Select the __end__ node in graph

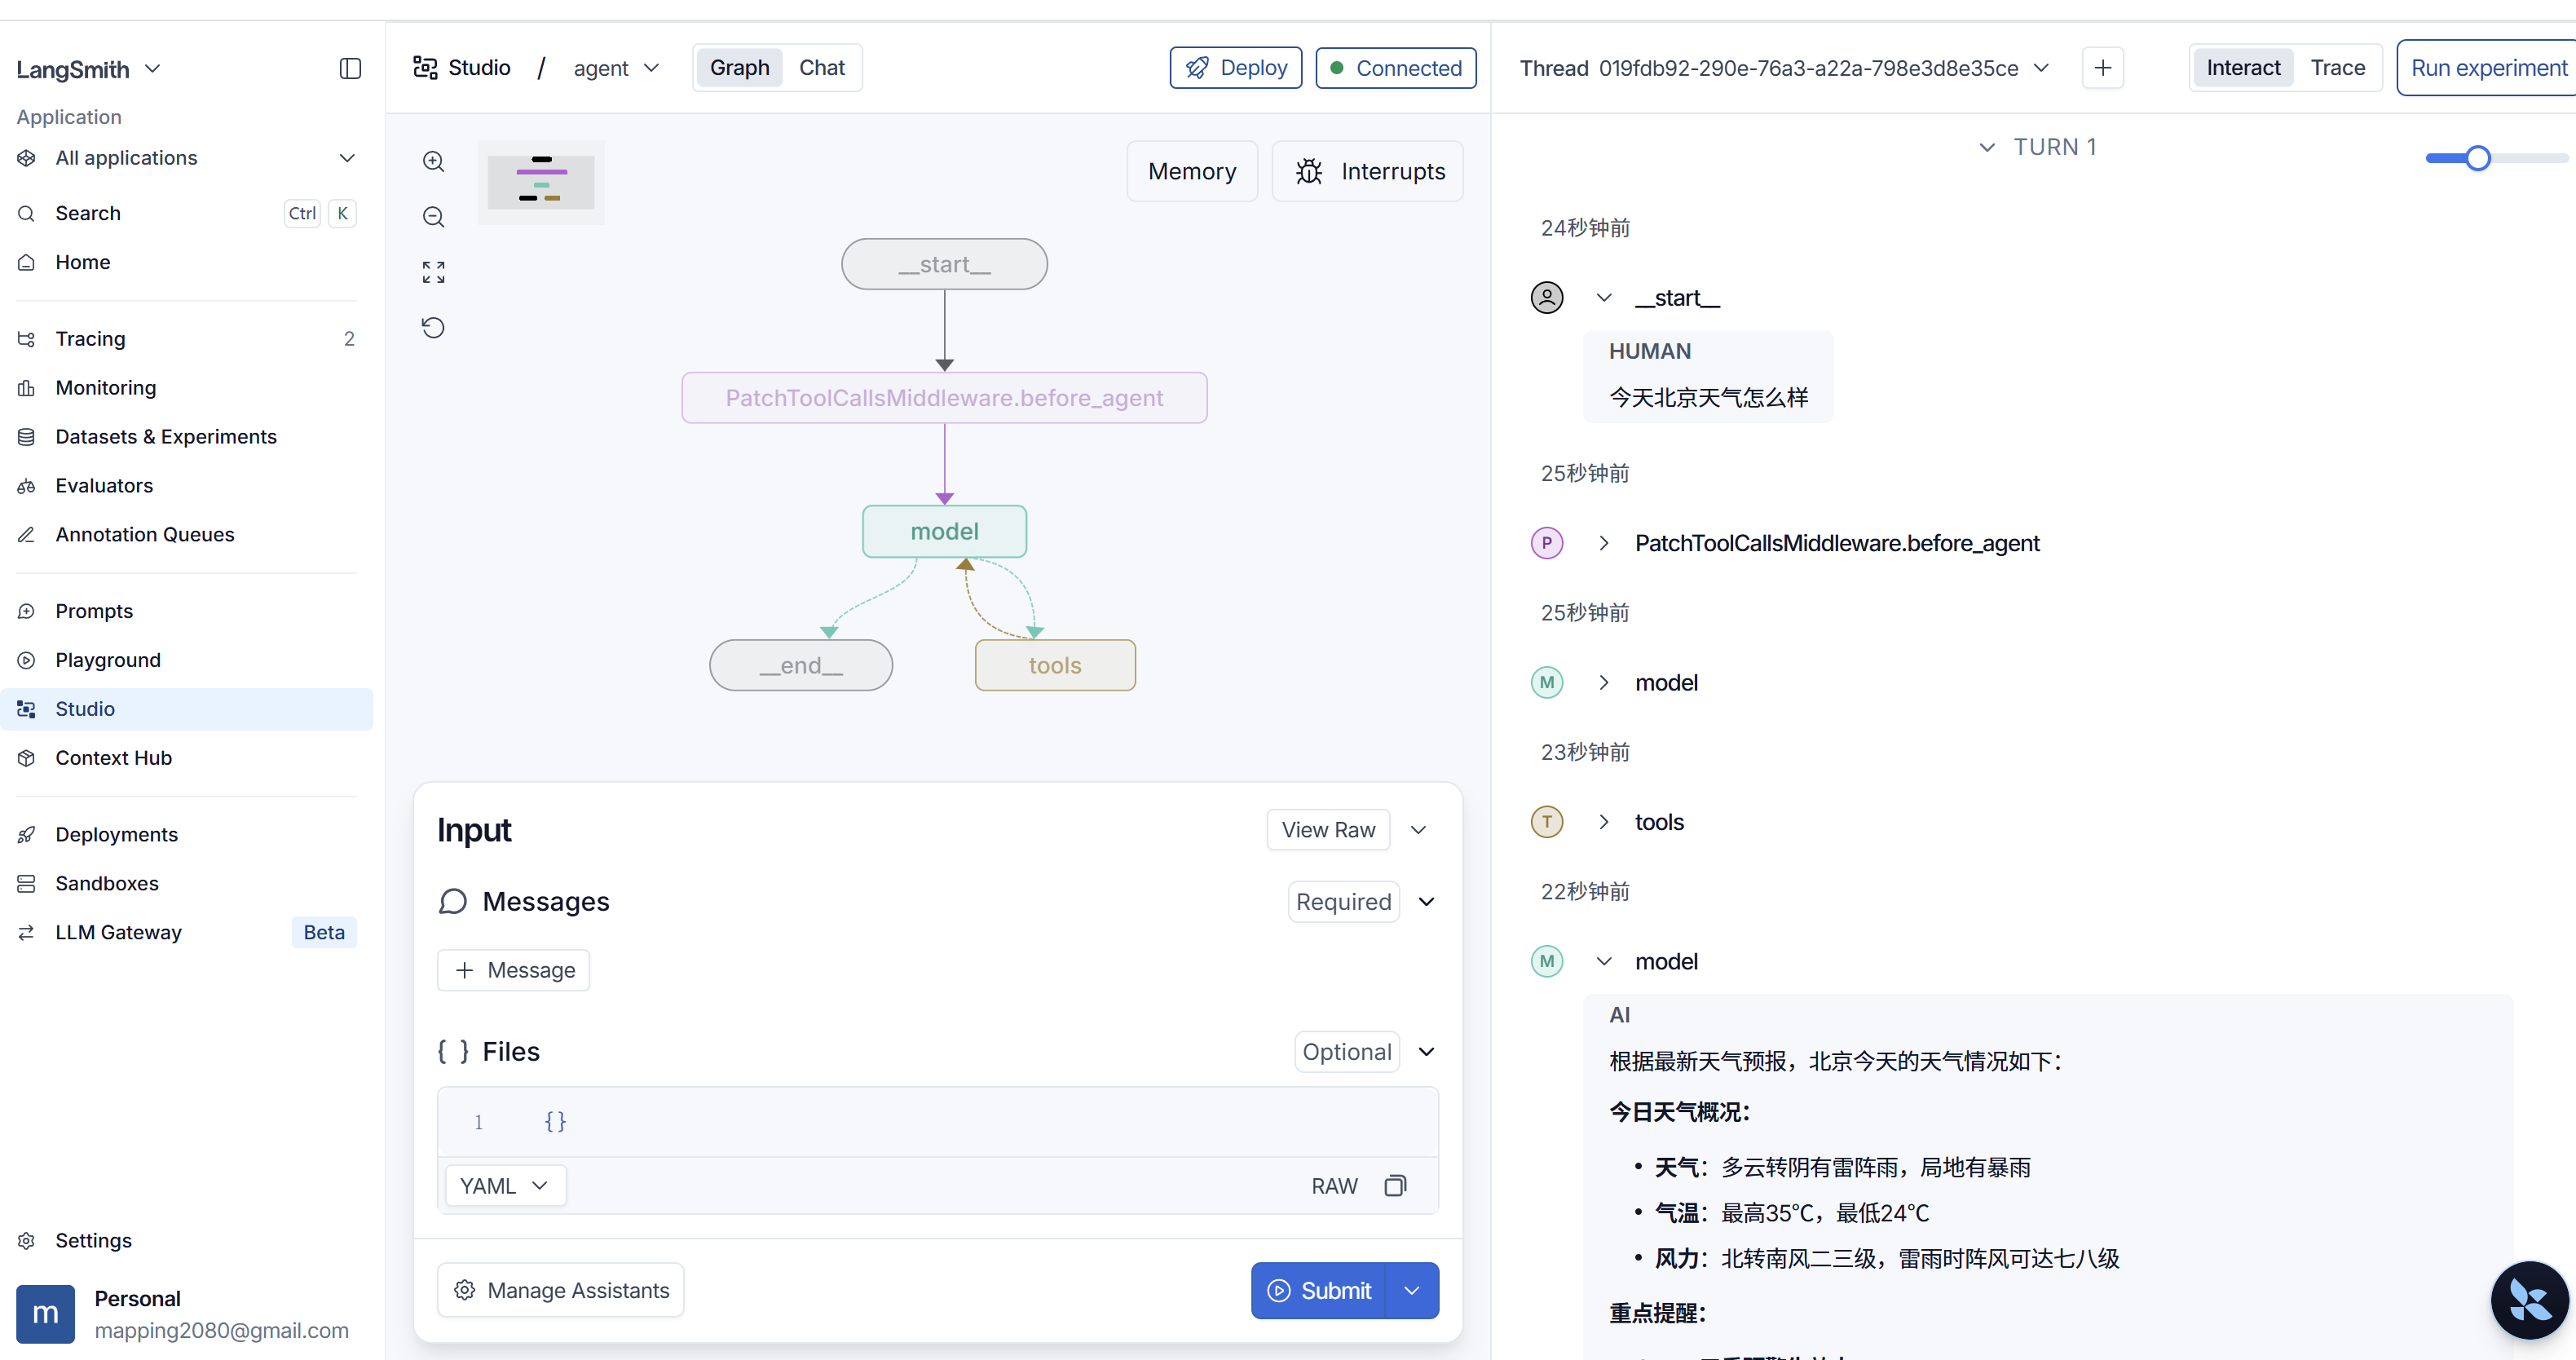800,665
